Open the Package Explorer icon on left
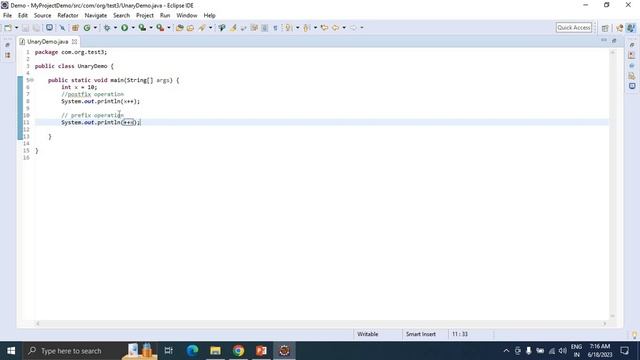640x360 pixels. (x=7, y=55)
